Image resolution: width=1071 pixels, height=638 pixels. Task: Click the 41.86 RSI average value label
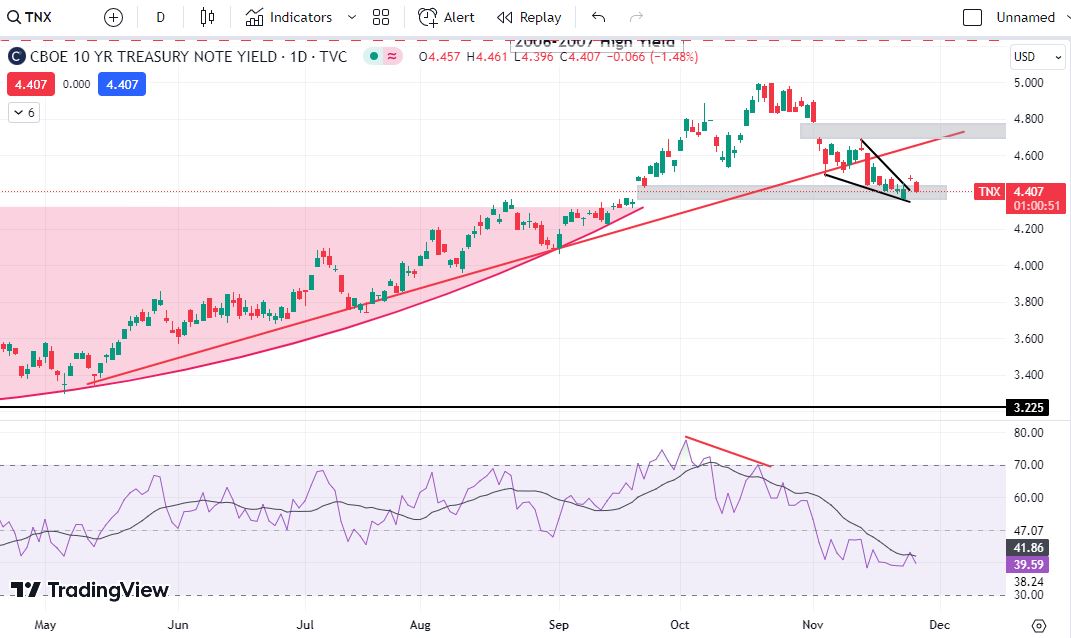coord(1028,548)
